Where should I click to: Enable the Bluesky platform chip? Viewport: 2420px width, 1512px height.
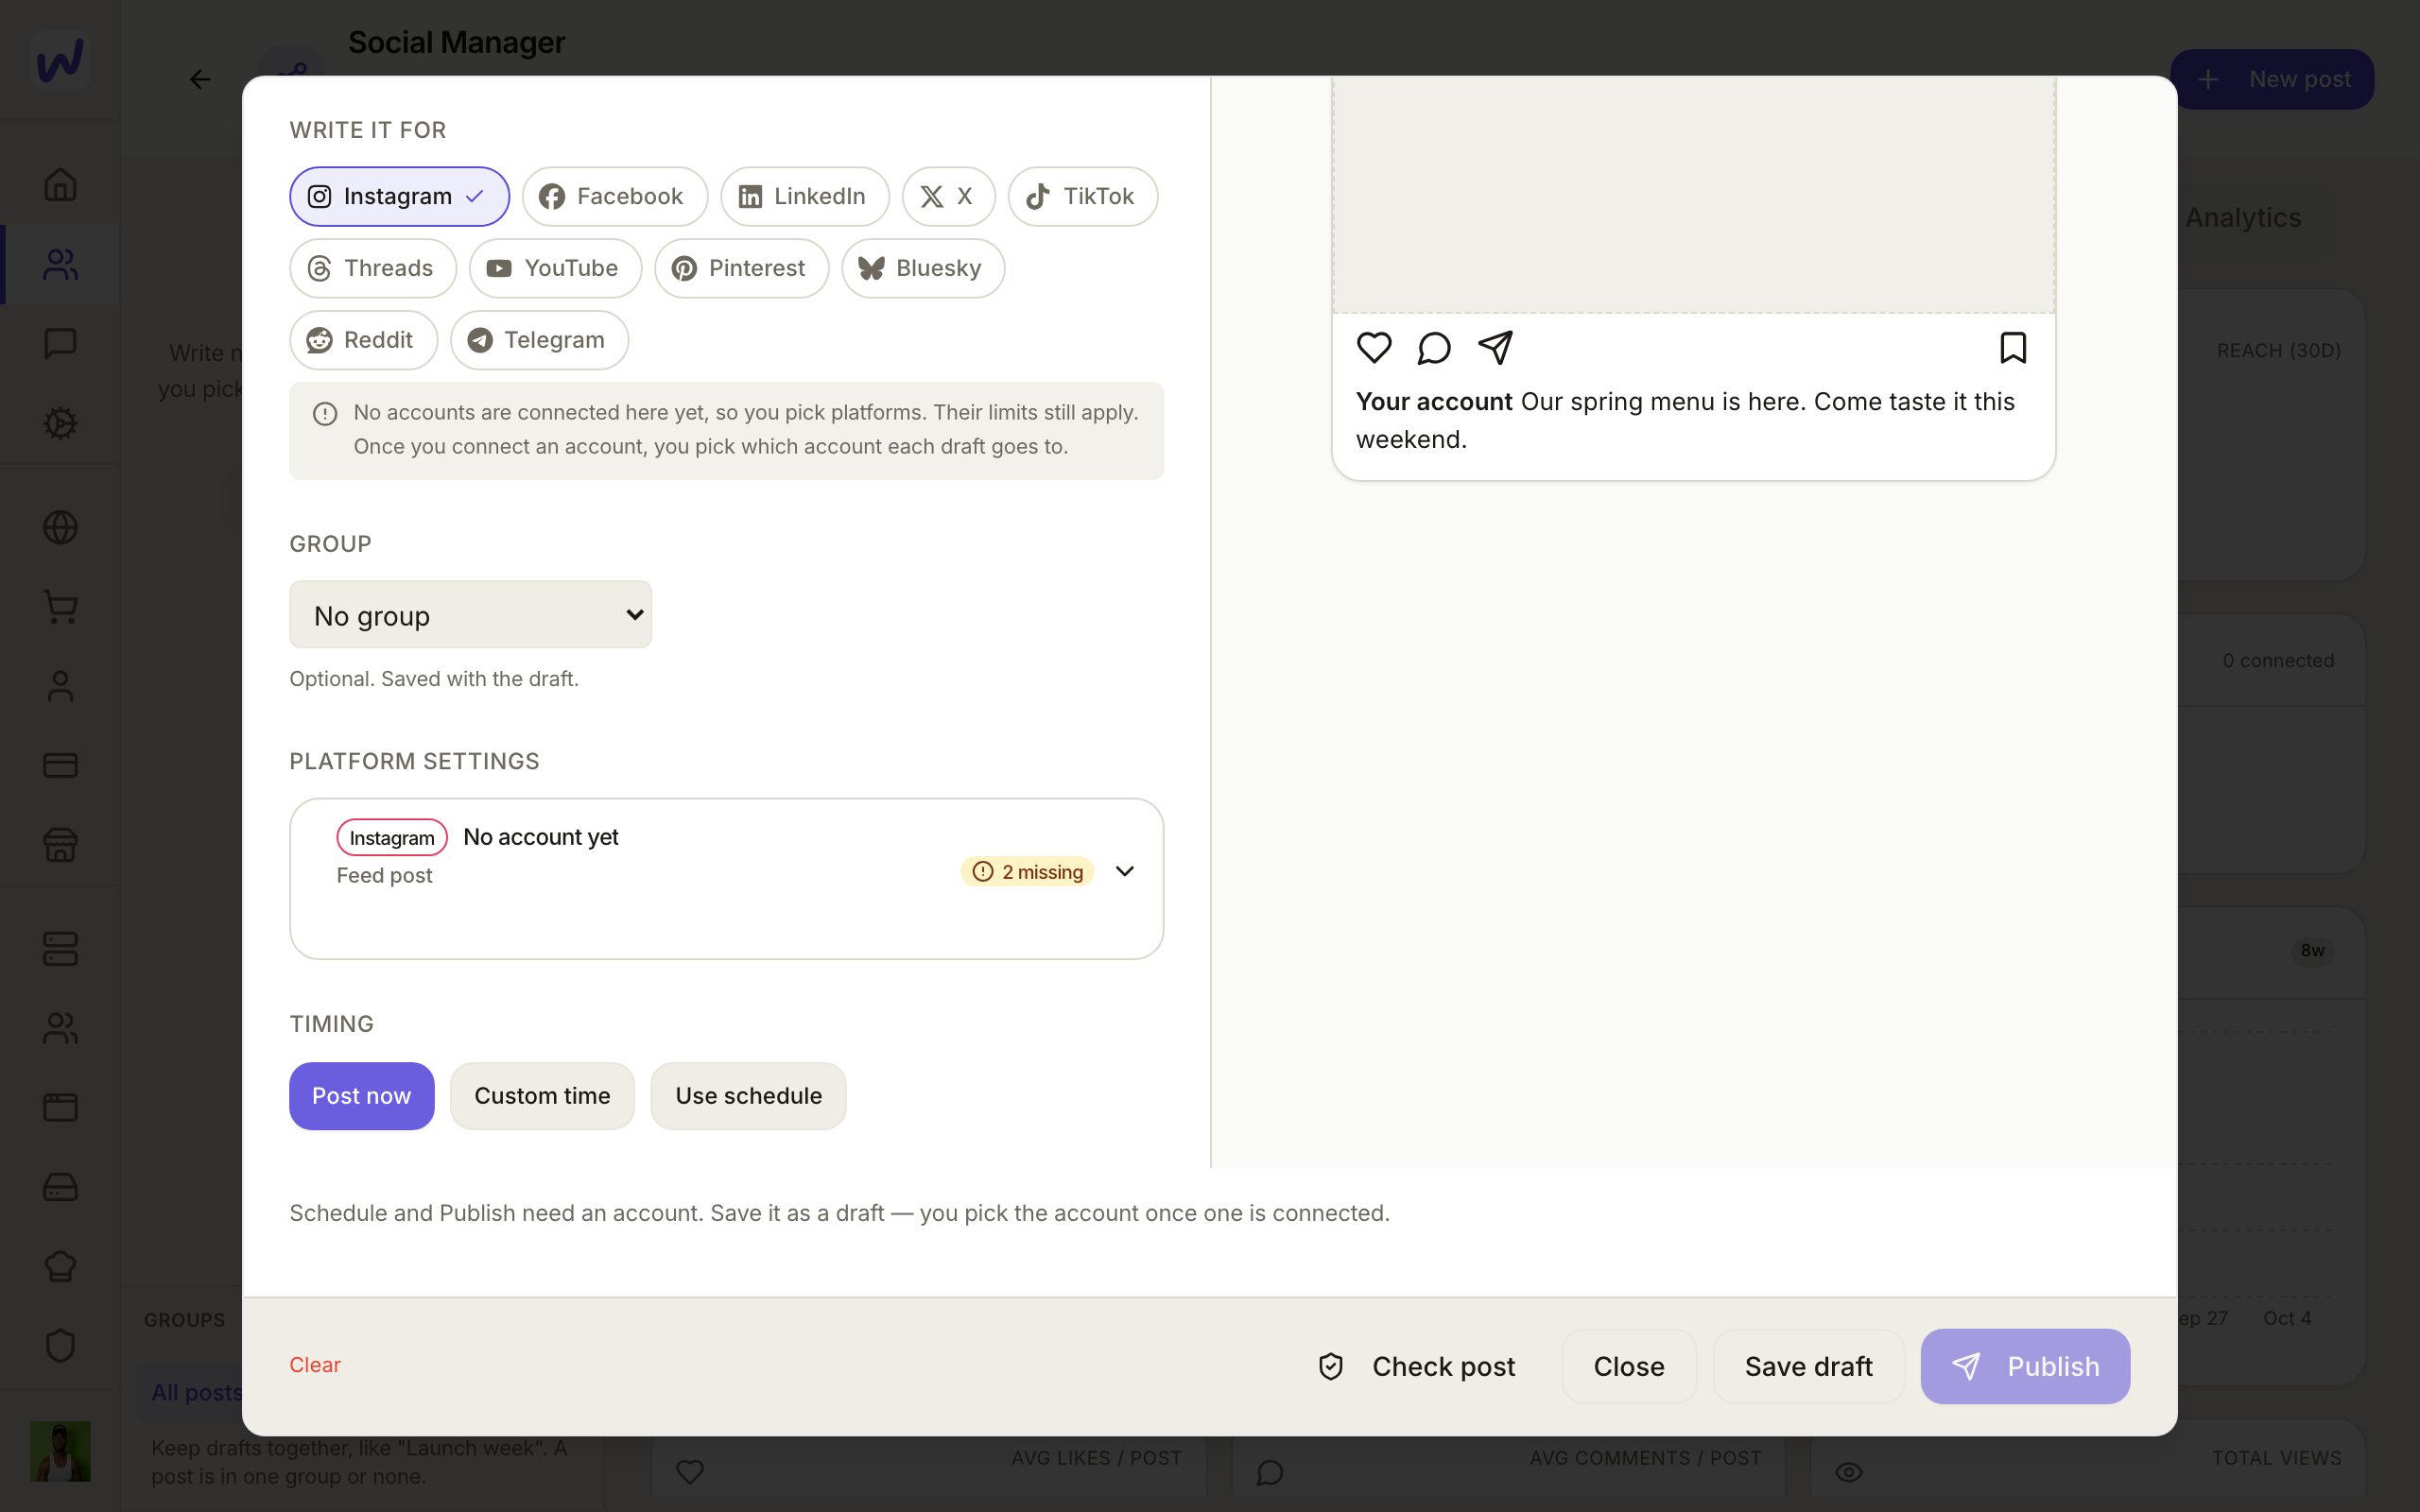(922, 268)
